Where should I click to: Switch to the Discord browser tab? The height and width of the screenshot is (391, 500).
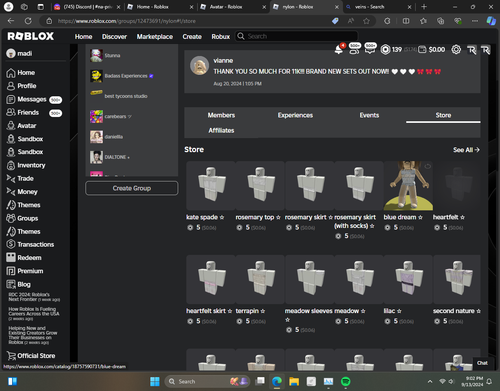(x=87, y=7)
